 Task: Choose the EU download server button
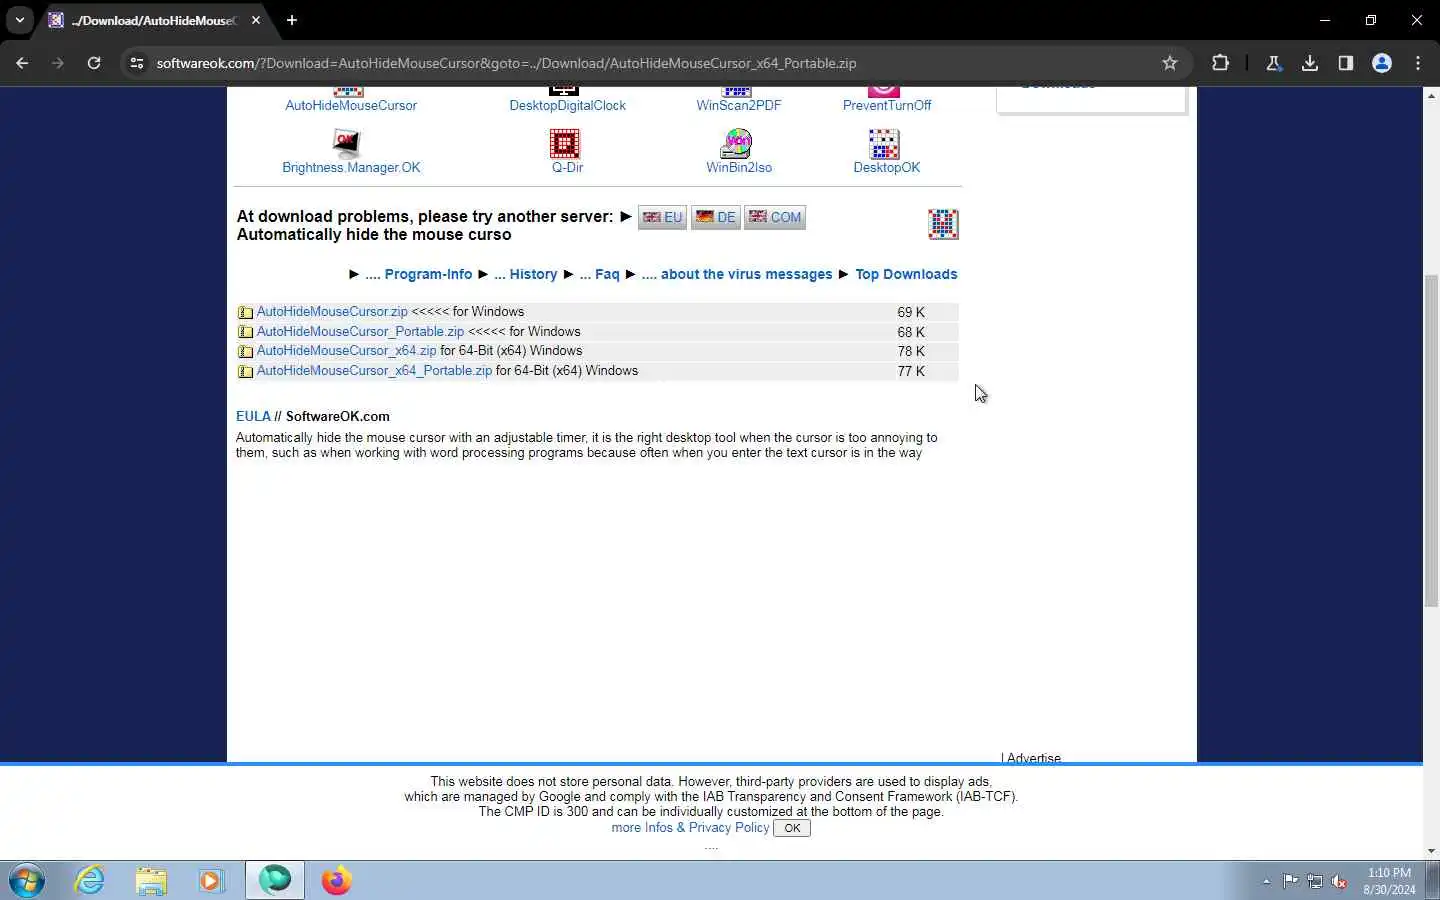pyautogui.click(x=662, y=217)
